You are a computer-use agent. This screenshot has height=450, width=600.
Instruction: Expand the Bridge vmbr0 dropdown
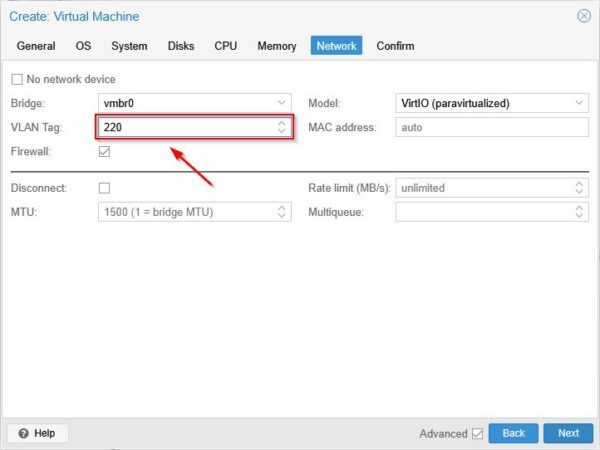pyautogui.click(x=282, y=103)
